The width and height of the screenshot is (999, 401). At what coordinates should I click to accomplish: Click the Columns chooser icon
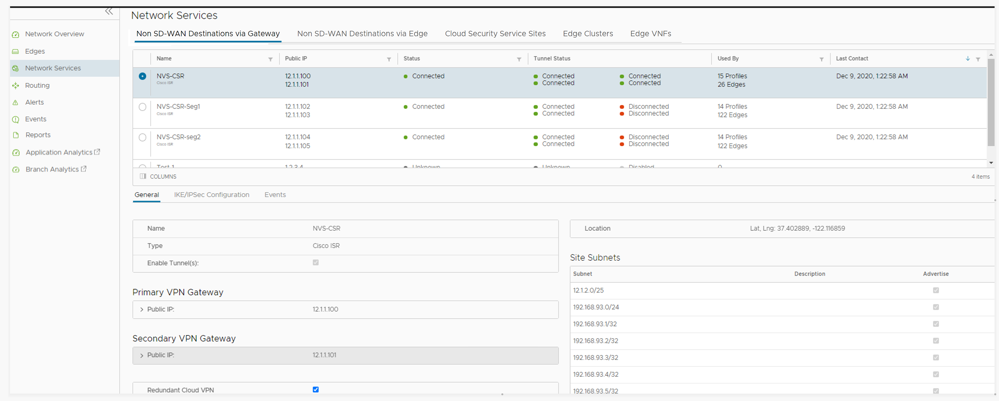pos(143,176)
